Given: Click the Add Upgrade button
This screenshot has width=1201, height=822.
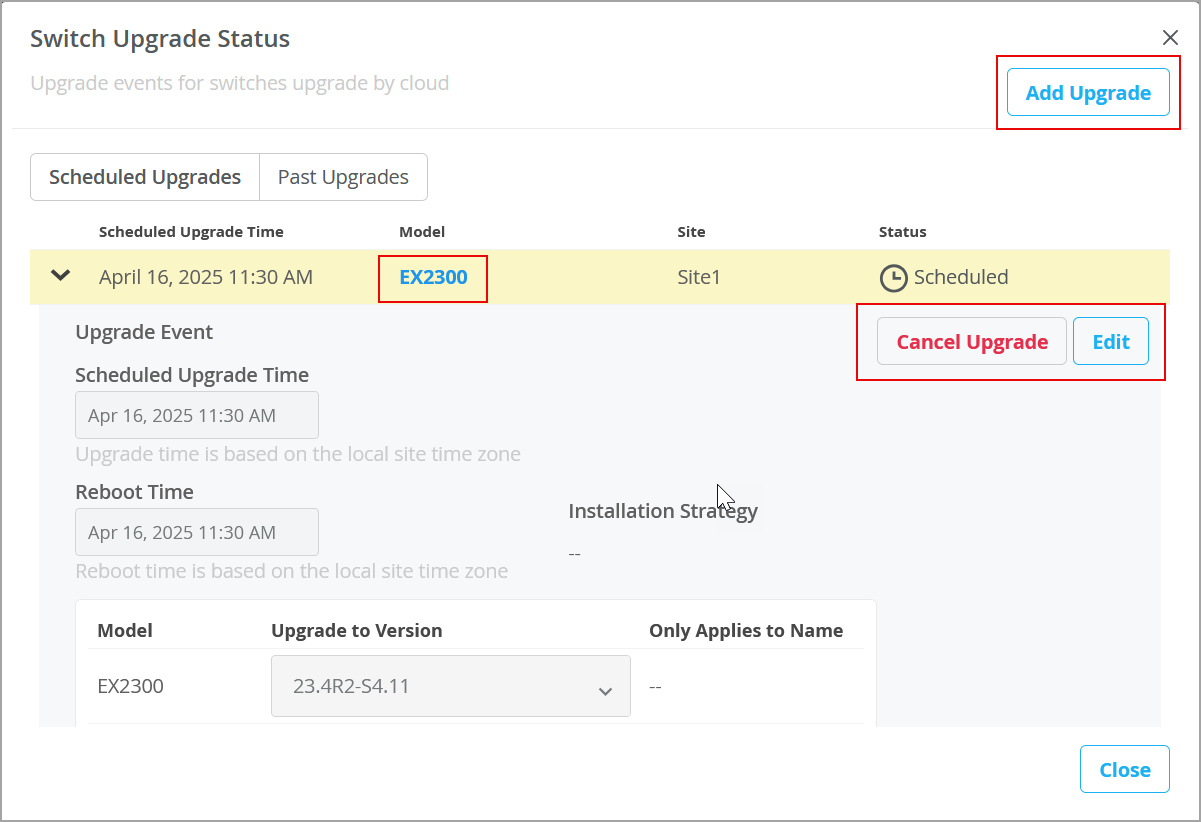Looking at the screenshot, I should (x=1088, y=93).
